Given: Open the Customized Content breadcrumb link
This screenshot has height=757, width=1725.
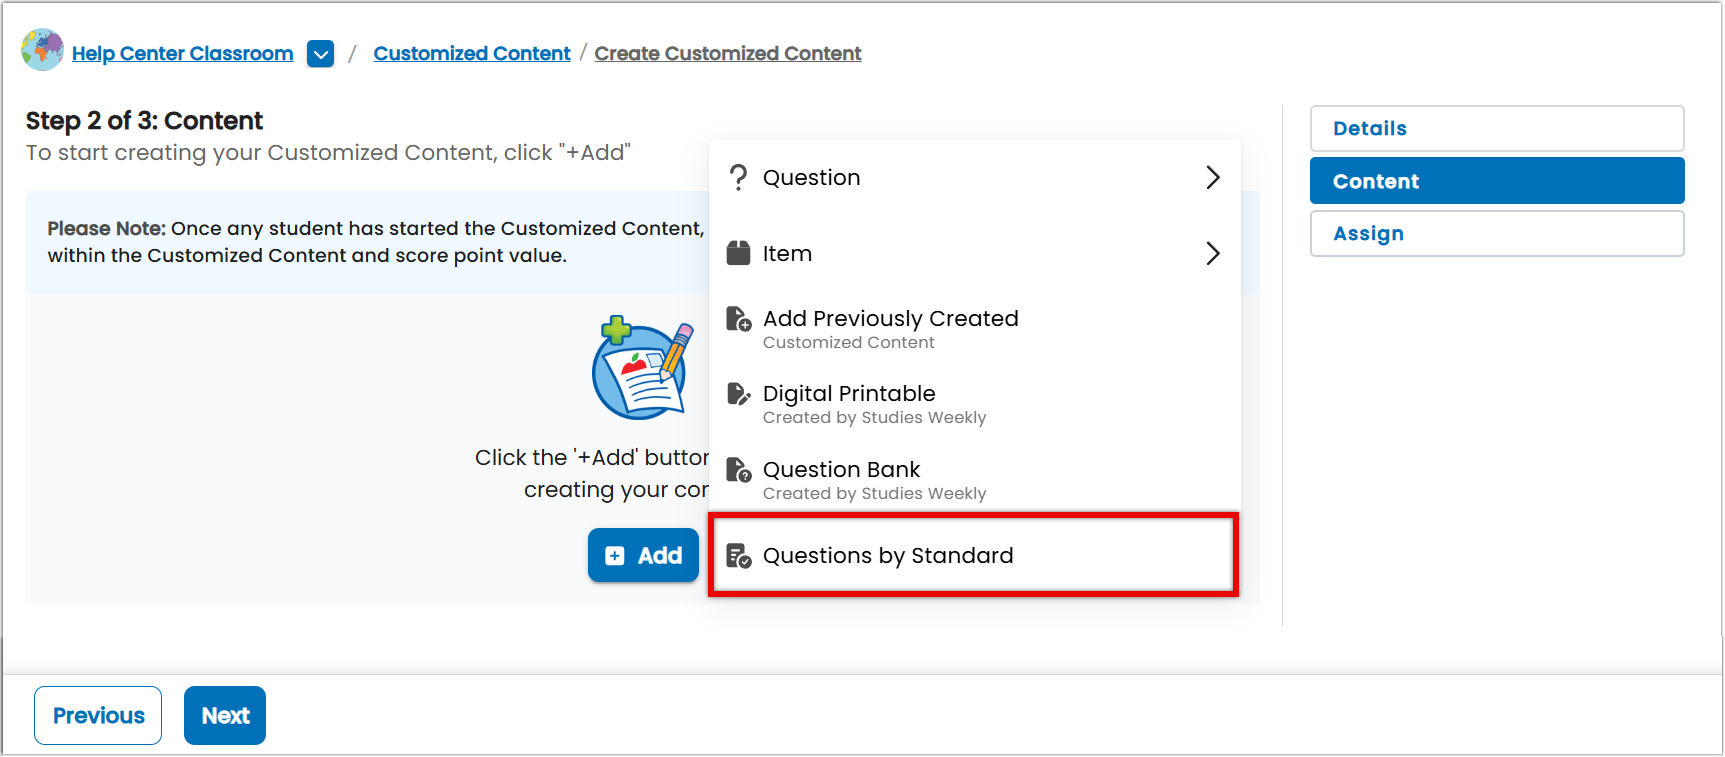Looking at the screenshot, I should click(472, 53).
